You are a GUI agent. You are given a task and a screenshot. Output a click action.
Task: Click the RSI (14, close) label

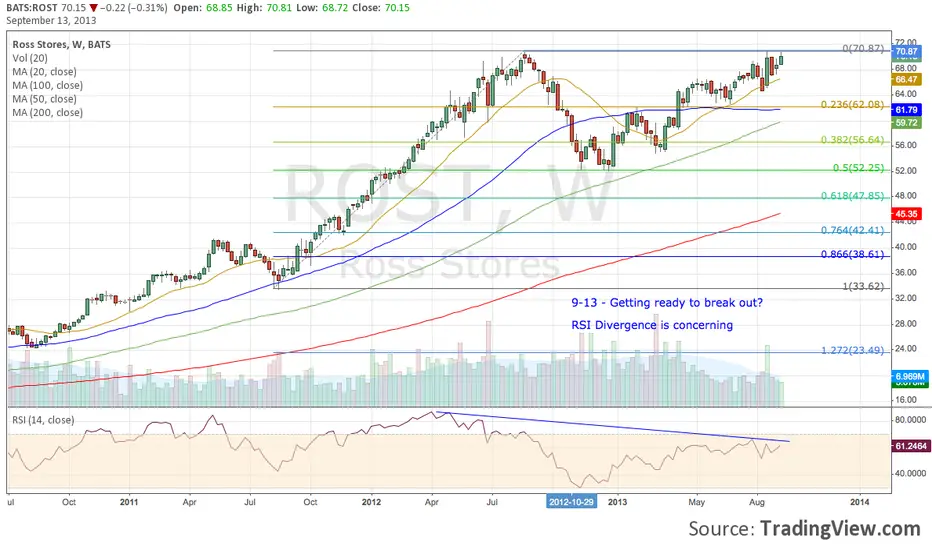[x=43, y=420]
